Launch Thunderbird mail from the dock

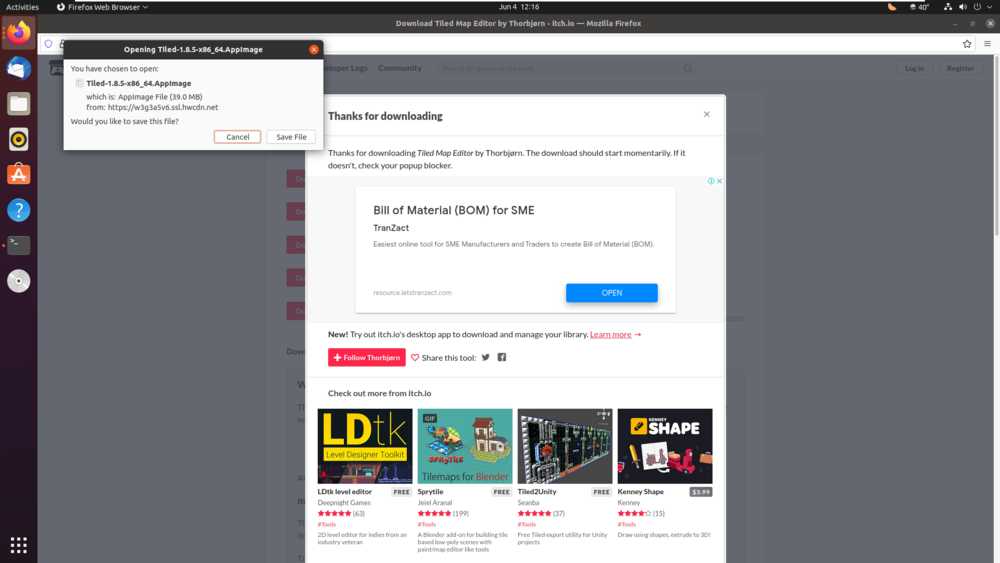[18, 68]
